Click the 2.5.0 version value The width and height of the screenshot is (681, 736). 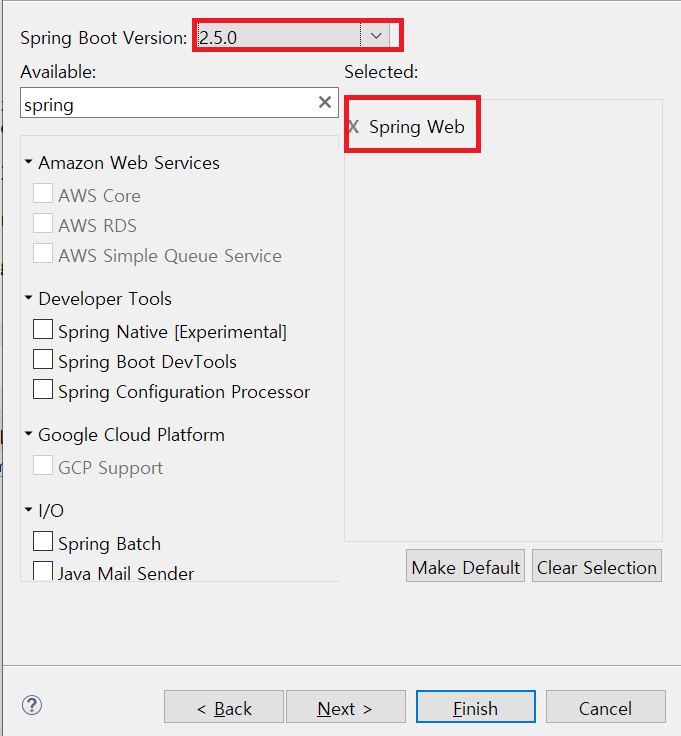[218, 38]
